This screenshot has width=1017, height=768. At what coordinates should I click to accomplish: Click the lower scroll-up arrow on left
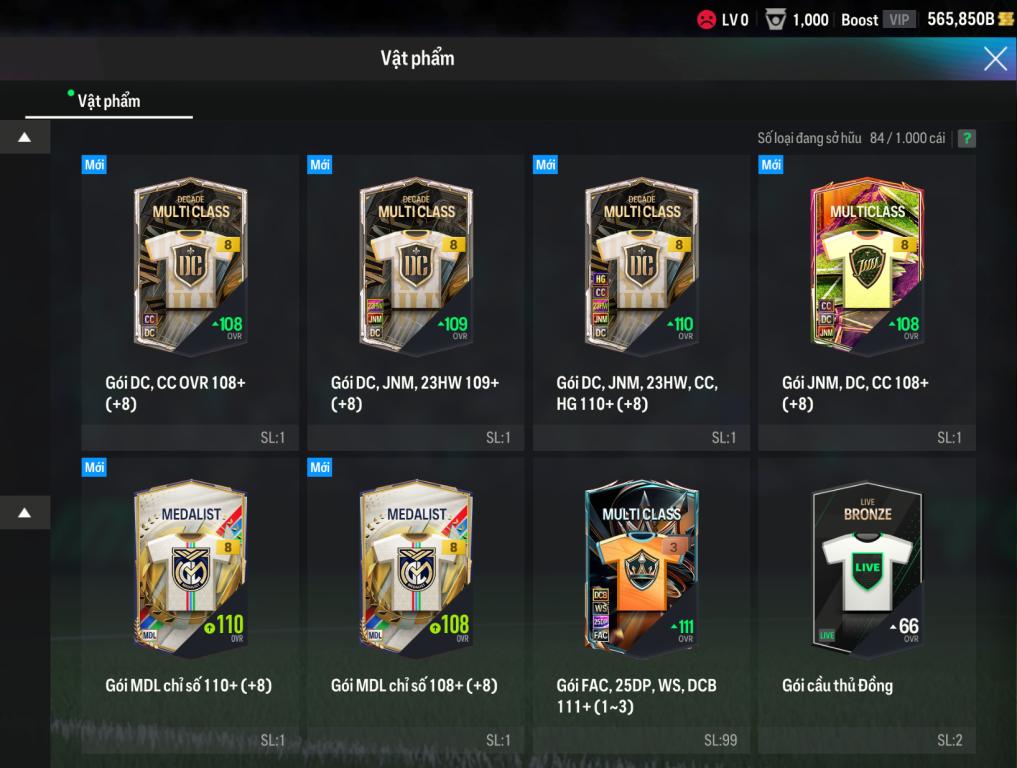point(25,512)
